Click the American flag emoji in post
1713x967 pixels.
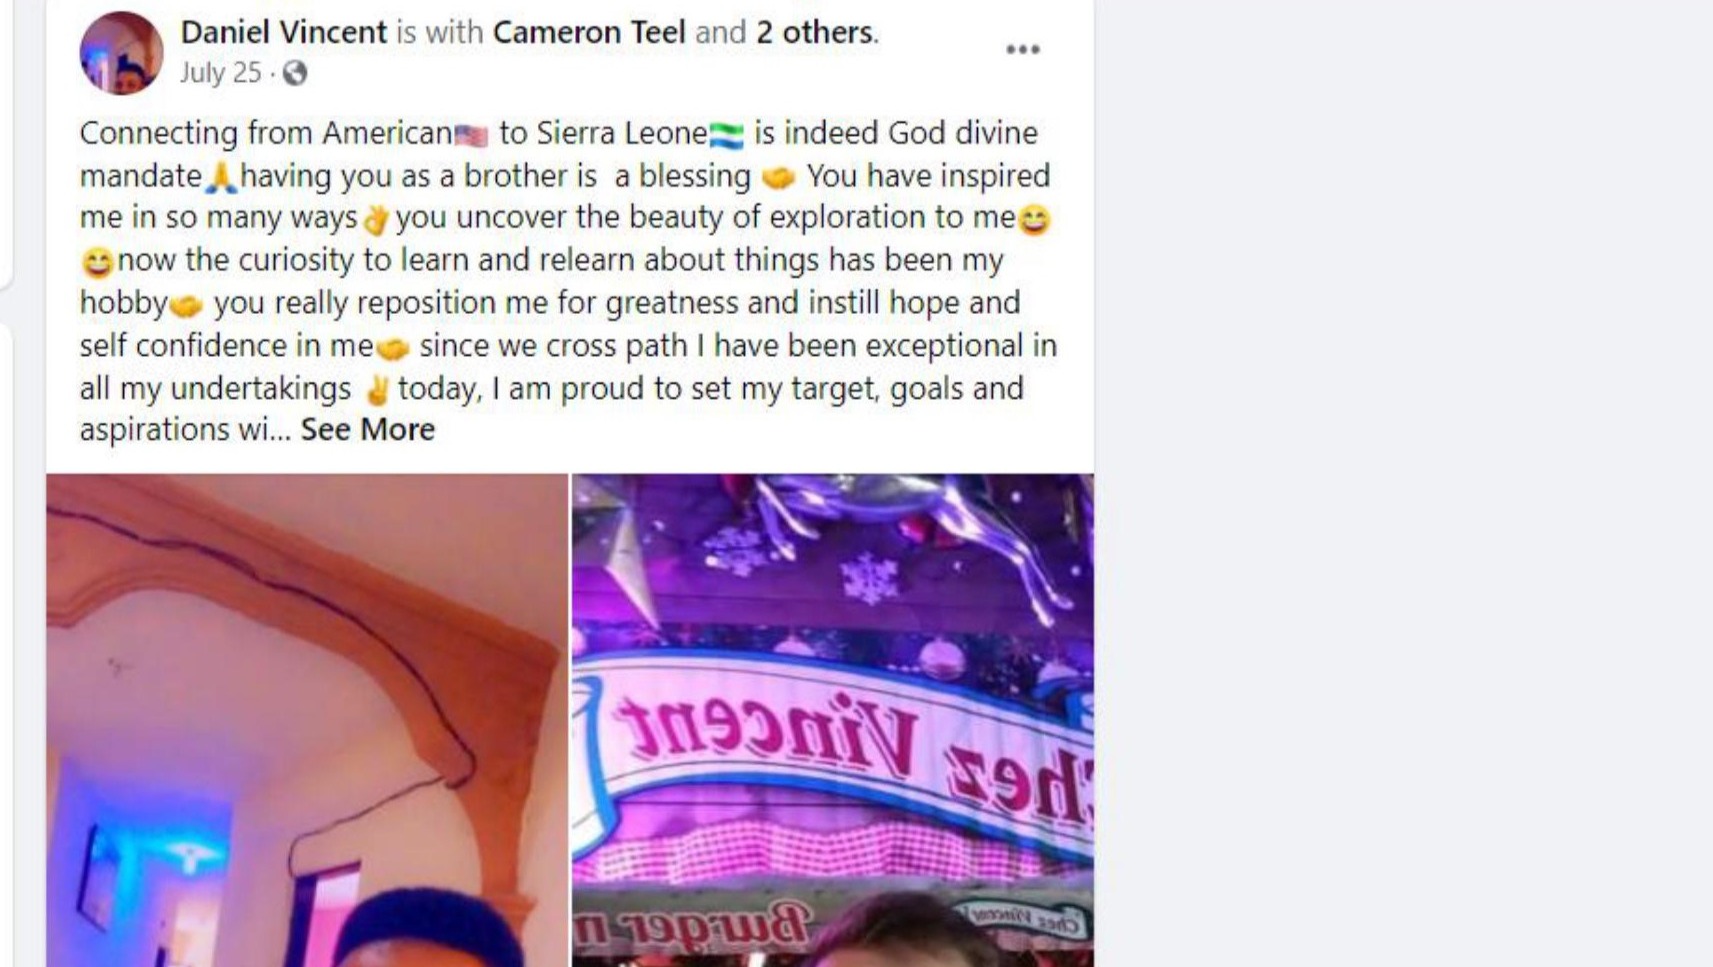[471, 134]
